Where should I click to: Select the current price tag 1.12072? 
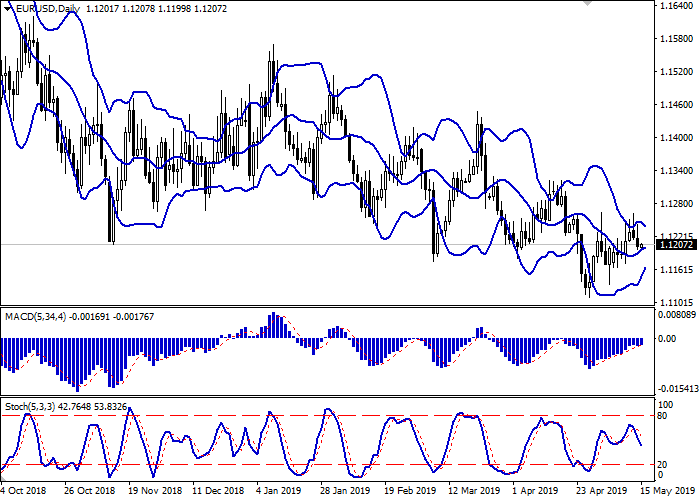pos(675,244)
